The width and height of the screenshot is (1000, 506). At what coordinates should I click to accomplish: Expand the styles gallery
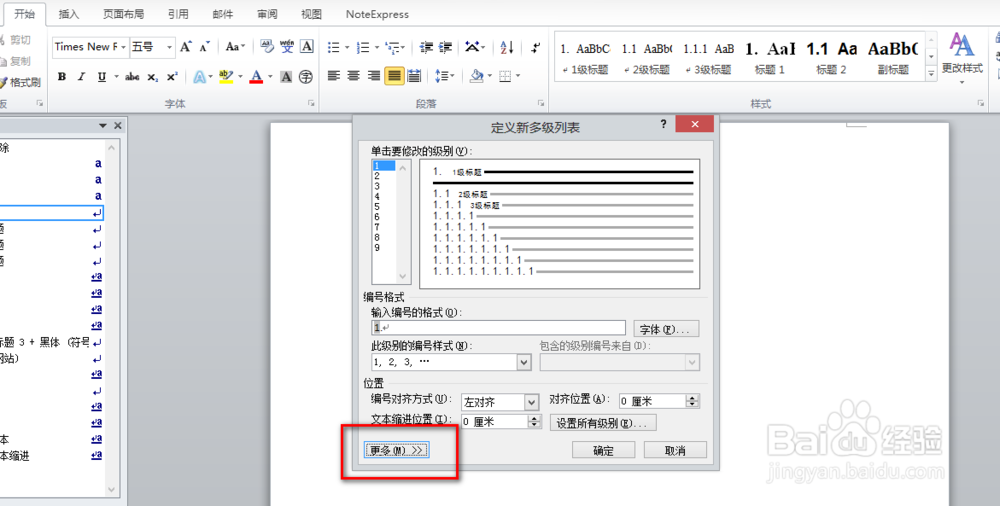point(931,74)
